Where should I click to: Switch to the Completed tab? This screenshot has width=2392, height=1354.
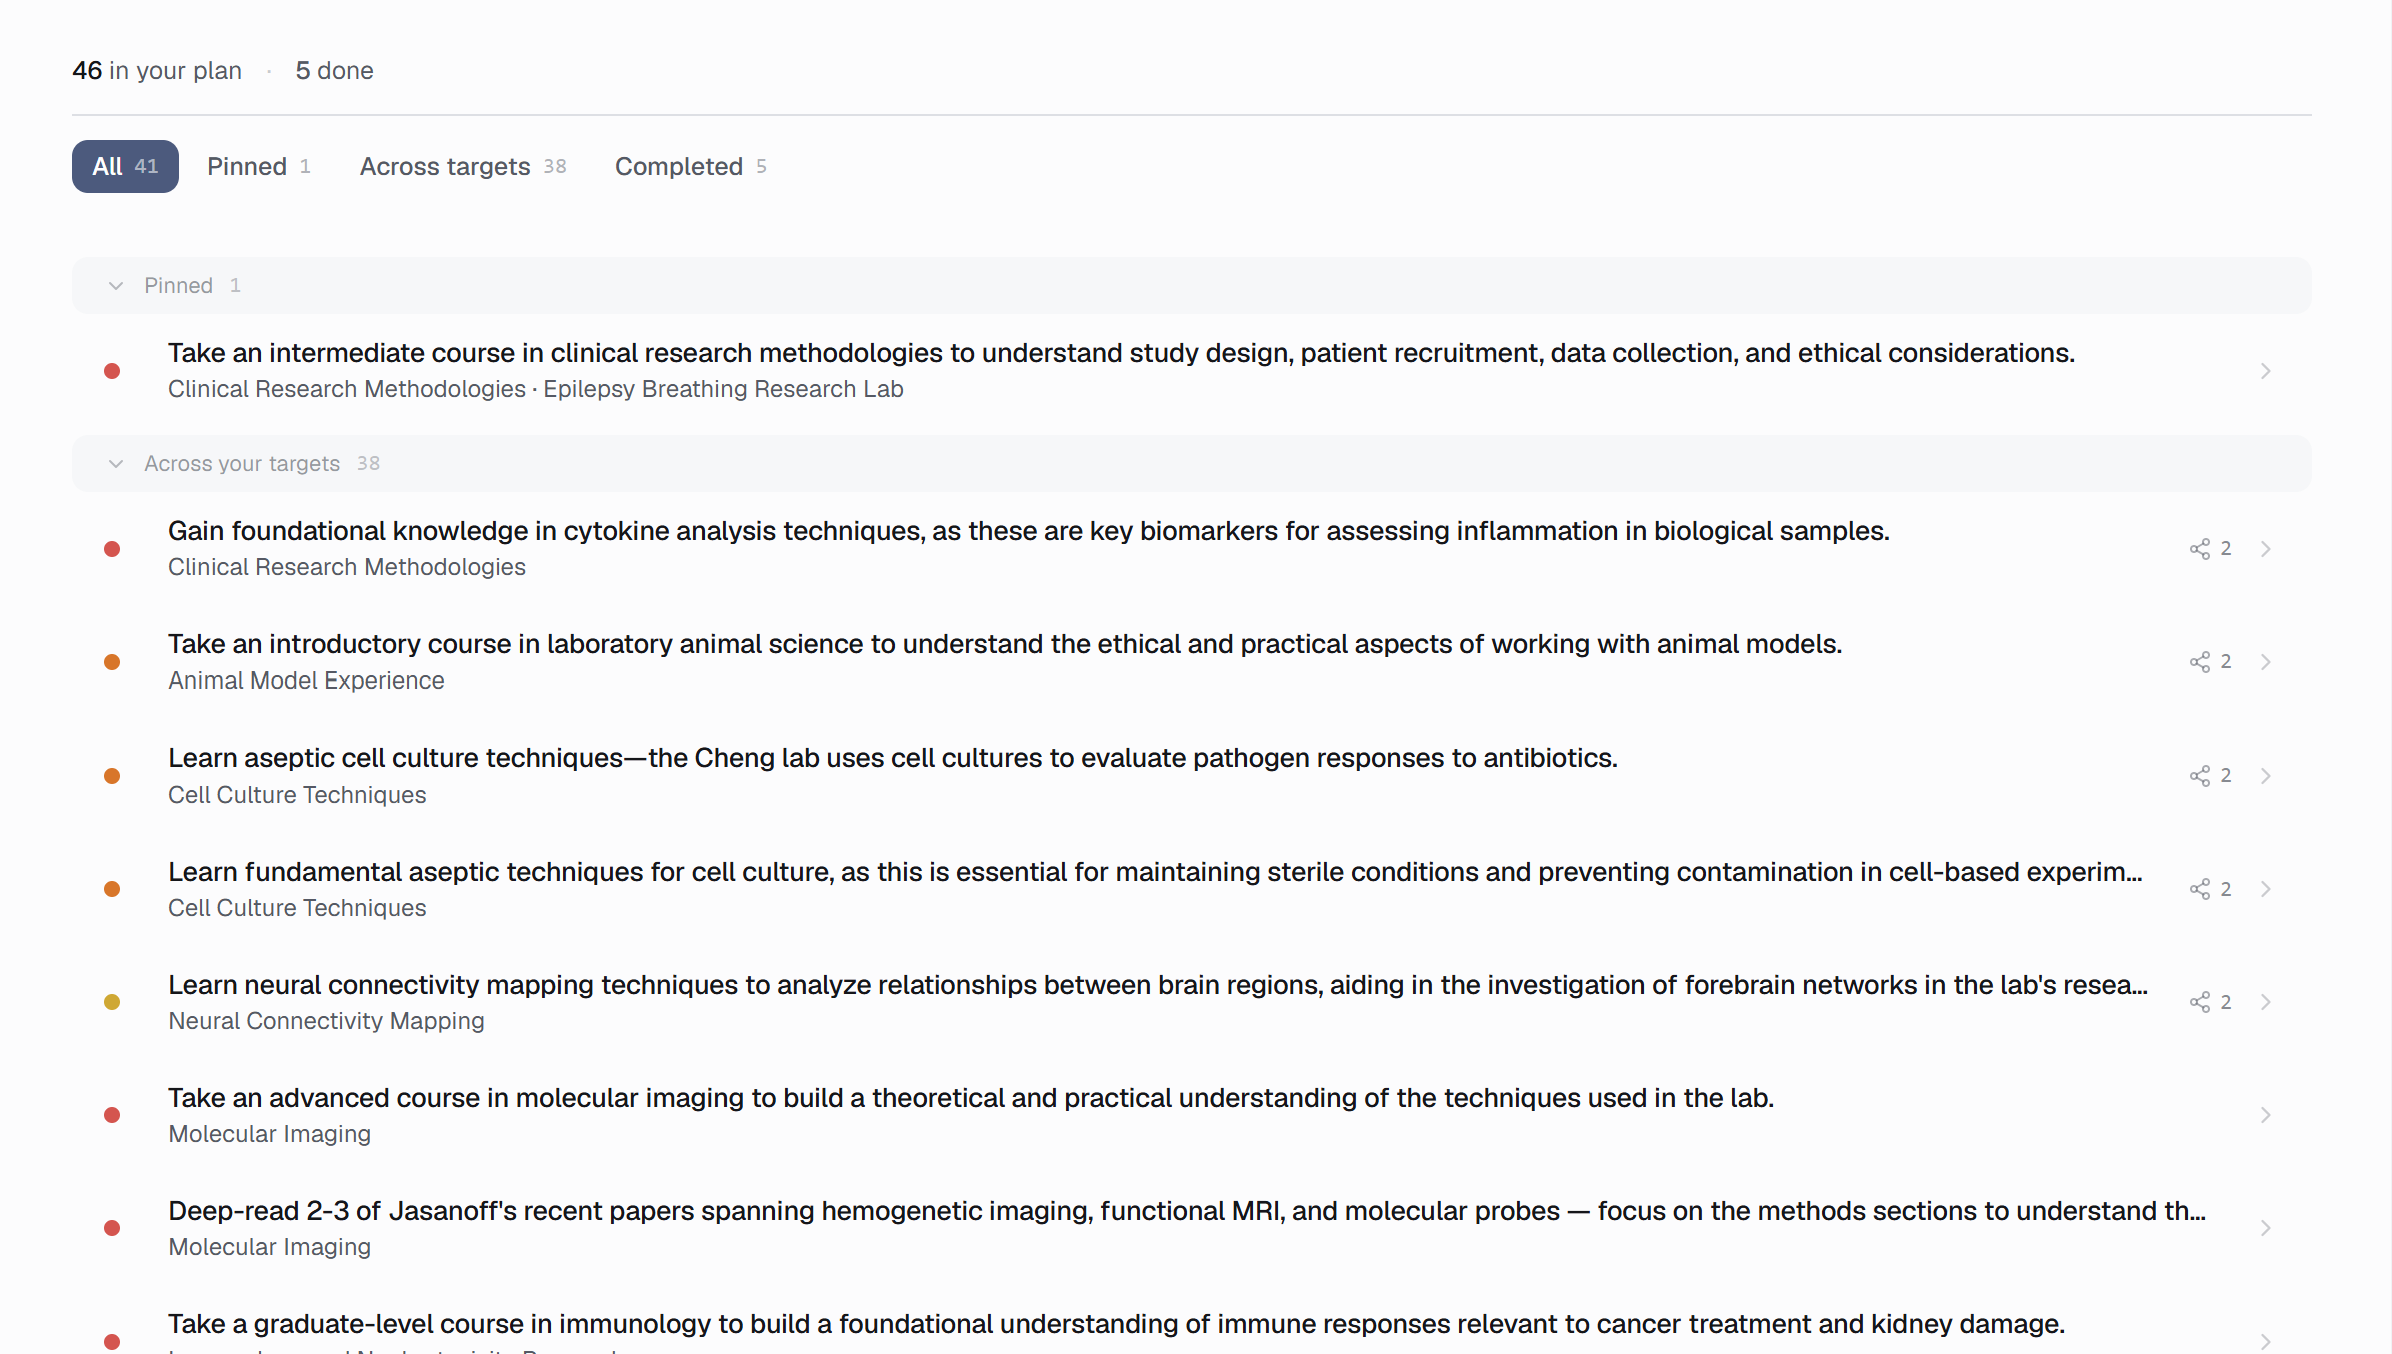(690, 167)
